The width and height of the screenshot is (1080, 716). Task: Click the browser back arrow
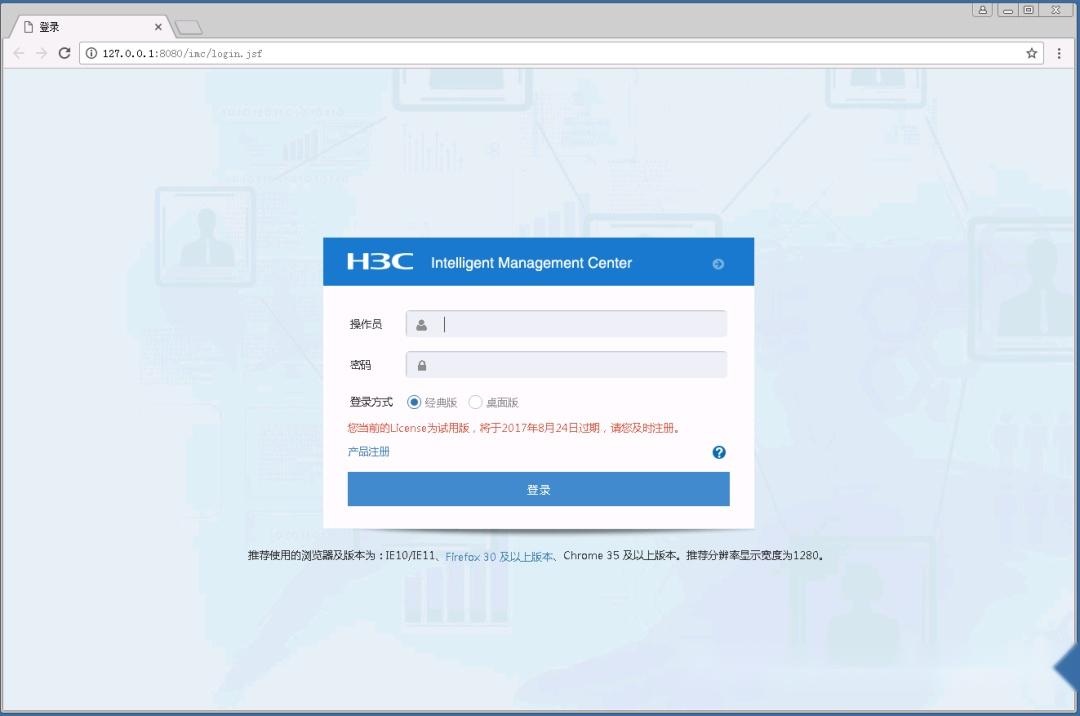[x=19, y=53]
